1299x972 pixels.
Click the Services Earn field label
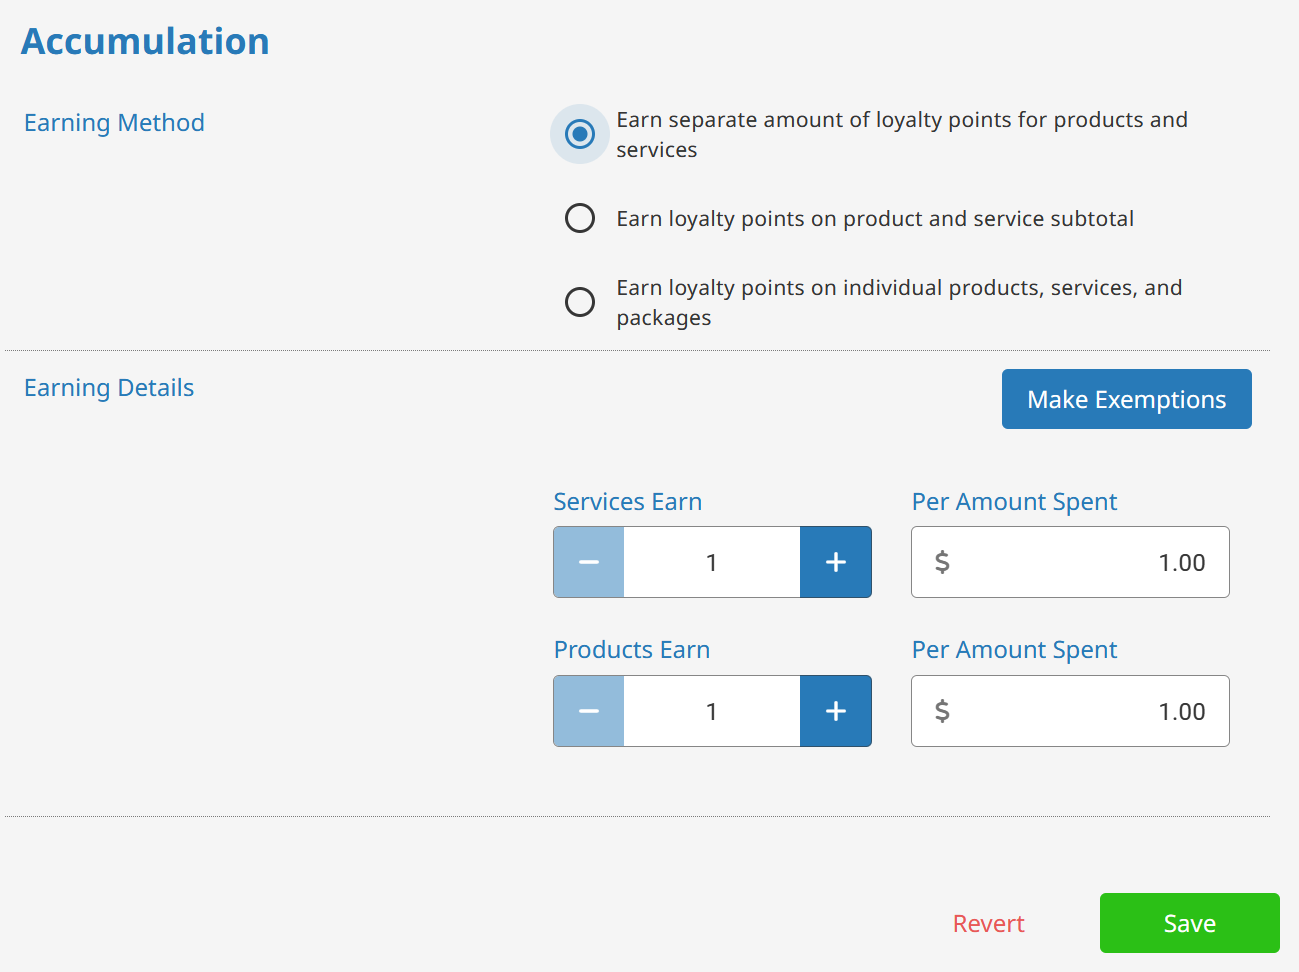pos(628,502)
